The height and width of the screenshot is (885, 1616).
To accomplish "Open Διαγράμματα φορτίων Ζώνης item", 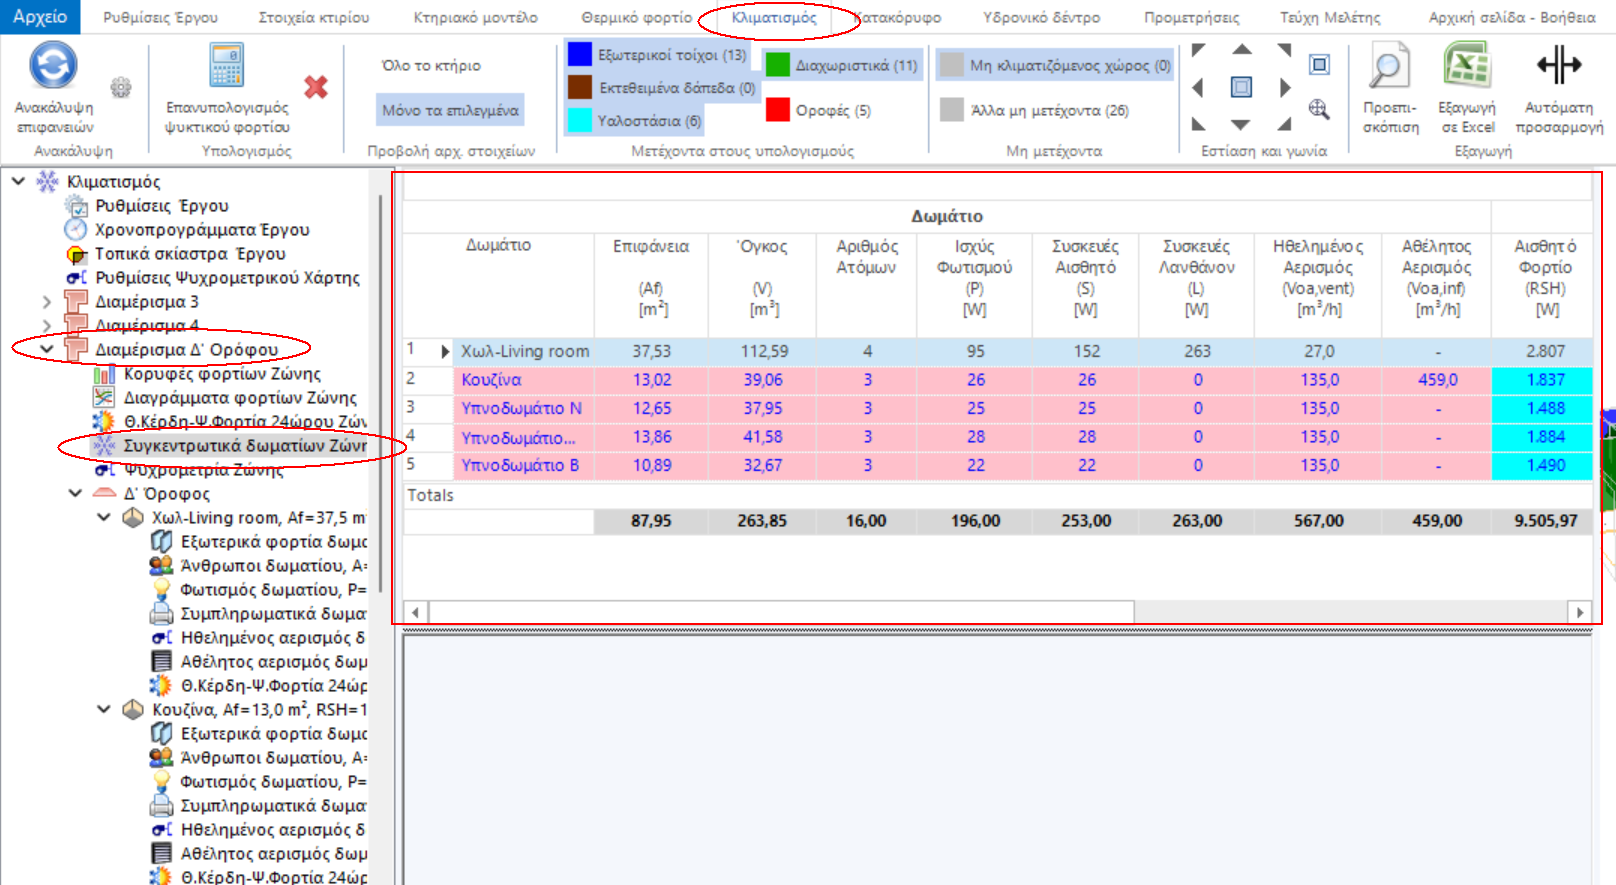I will pos(240,397).
